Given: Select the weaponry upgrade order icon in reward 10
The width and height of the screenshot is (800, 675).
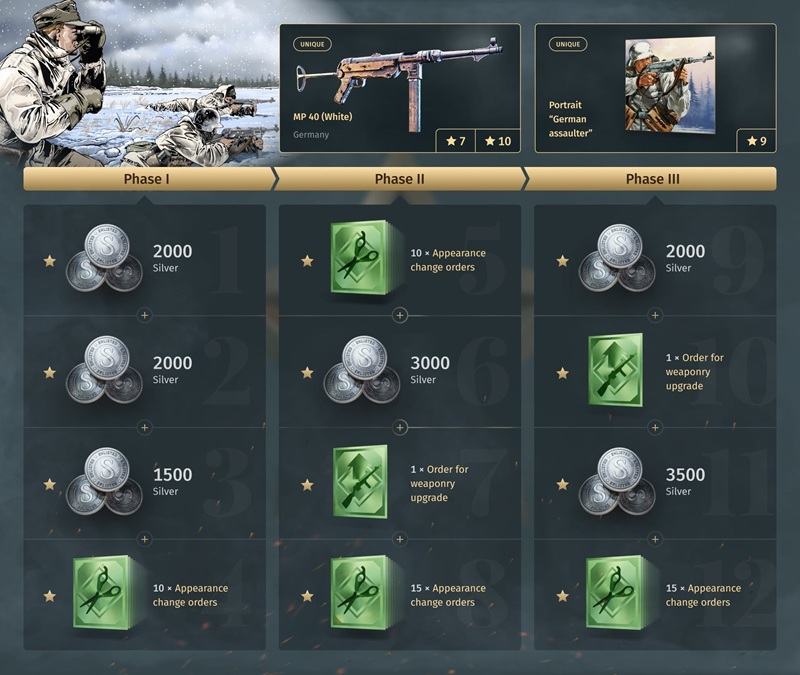Looking at the screenshot, I should pyautogui.click(x=616, y=370).
